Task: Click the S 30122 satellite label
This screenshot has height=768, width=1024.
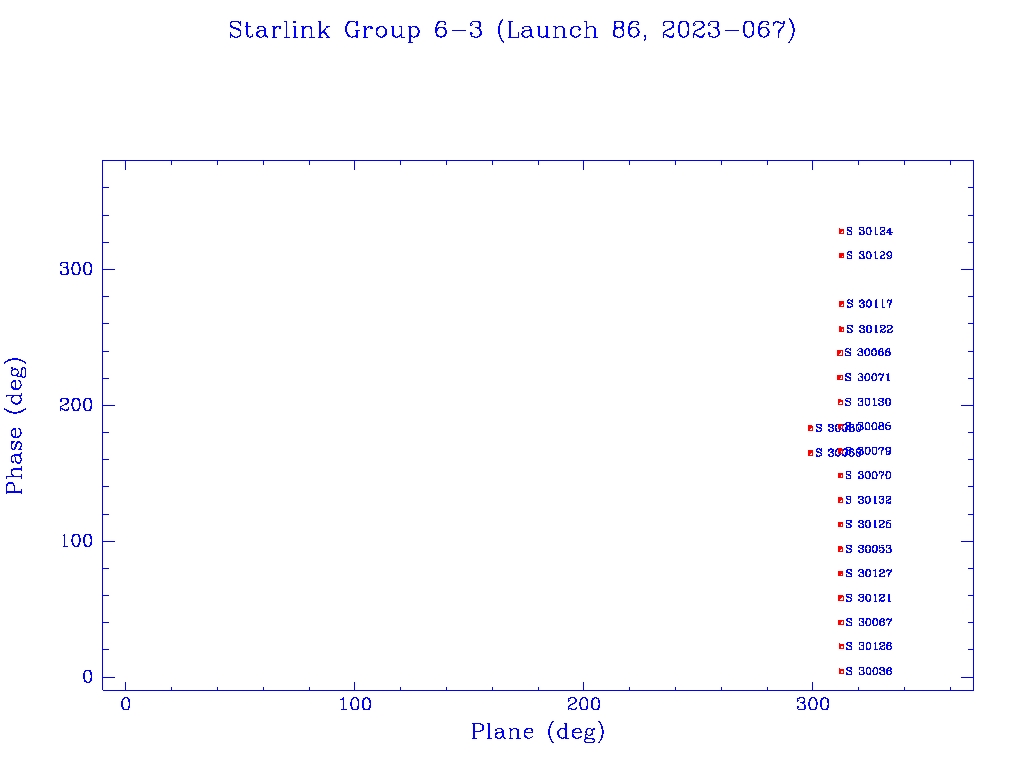Action: click(869, 329)
